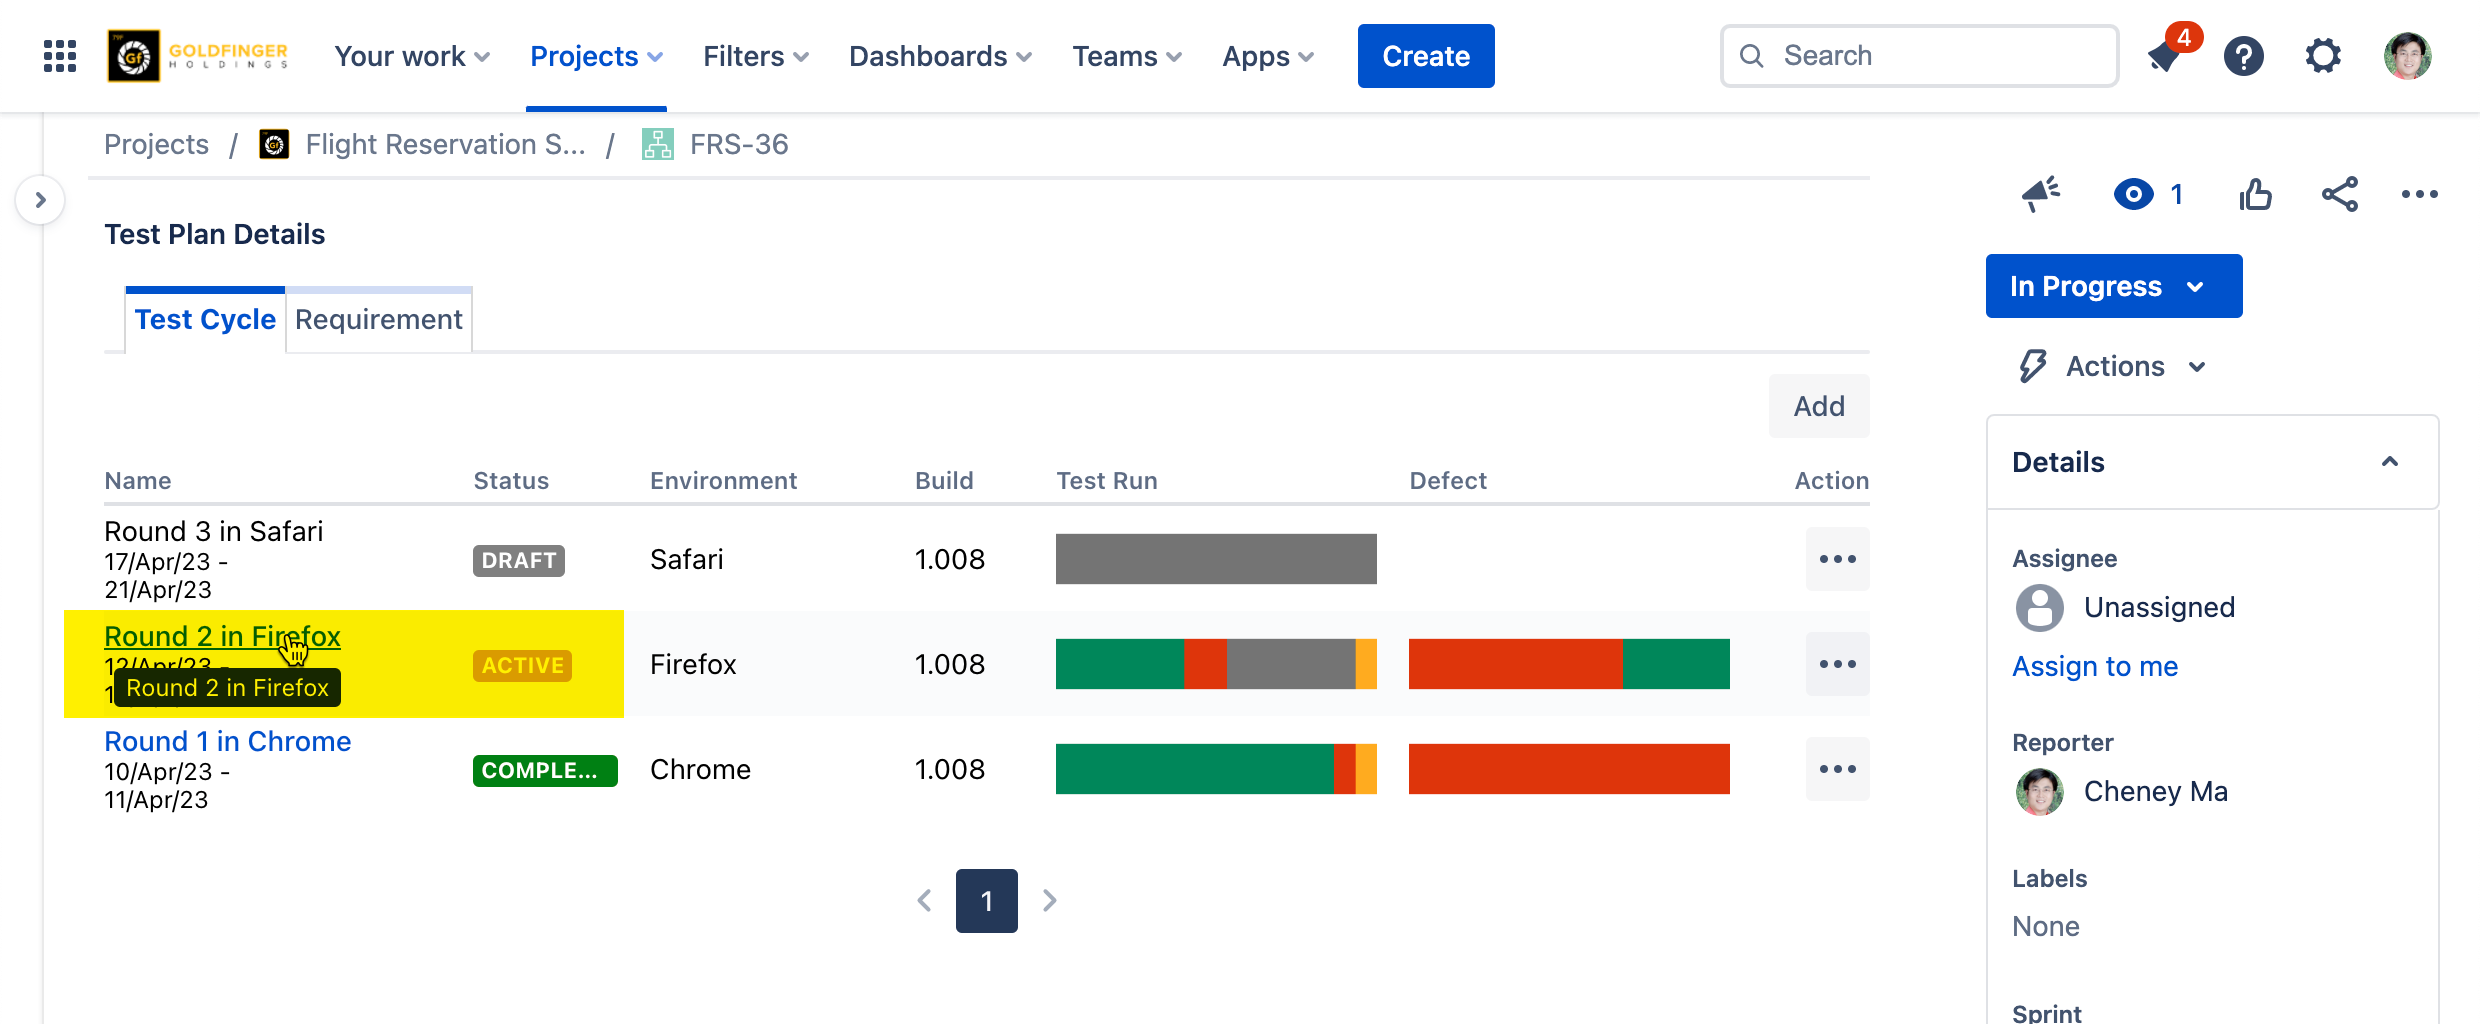This screenshot has width=2480, height=1024.
Task: Click the Firefox test run progress bar
Action: tap(1215, 664)
